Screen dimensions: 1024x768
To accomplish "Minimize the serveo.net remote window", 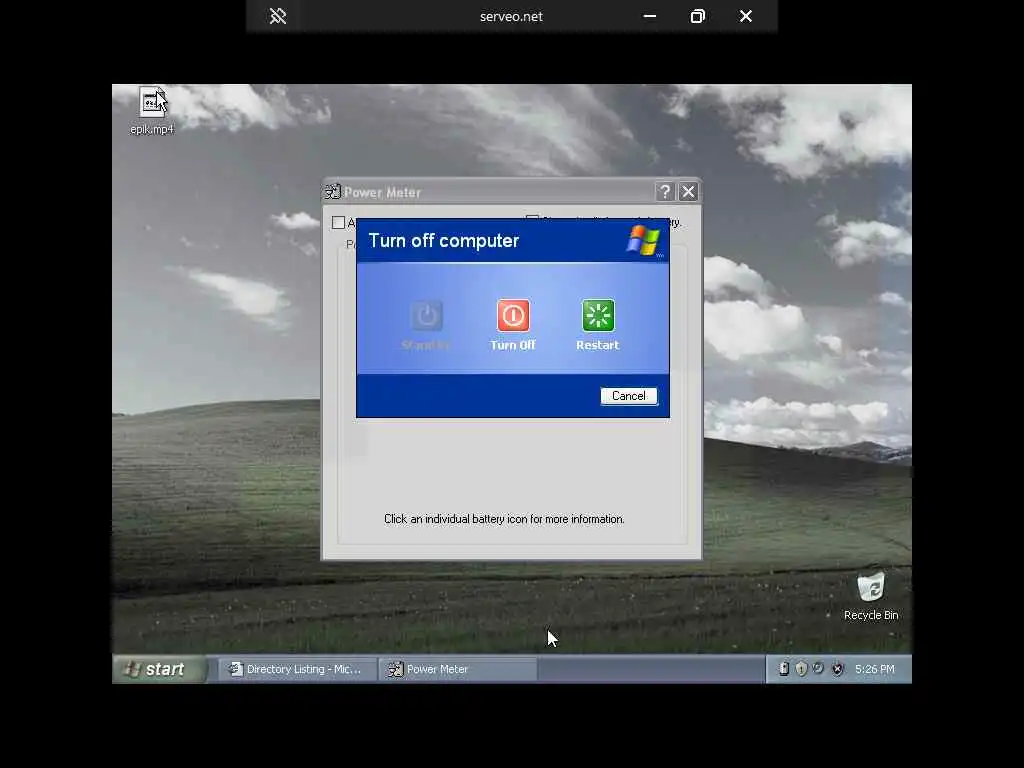I will point(650,16).
